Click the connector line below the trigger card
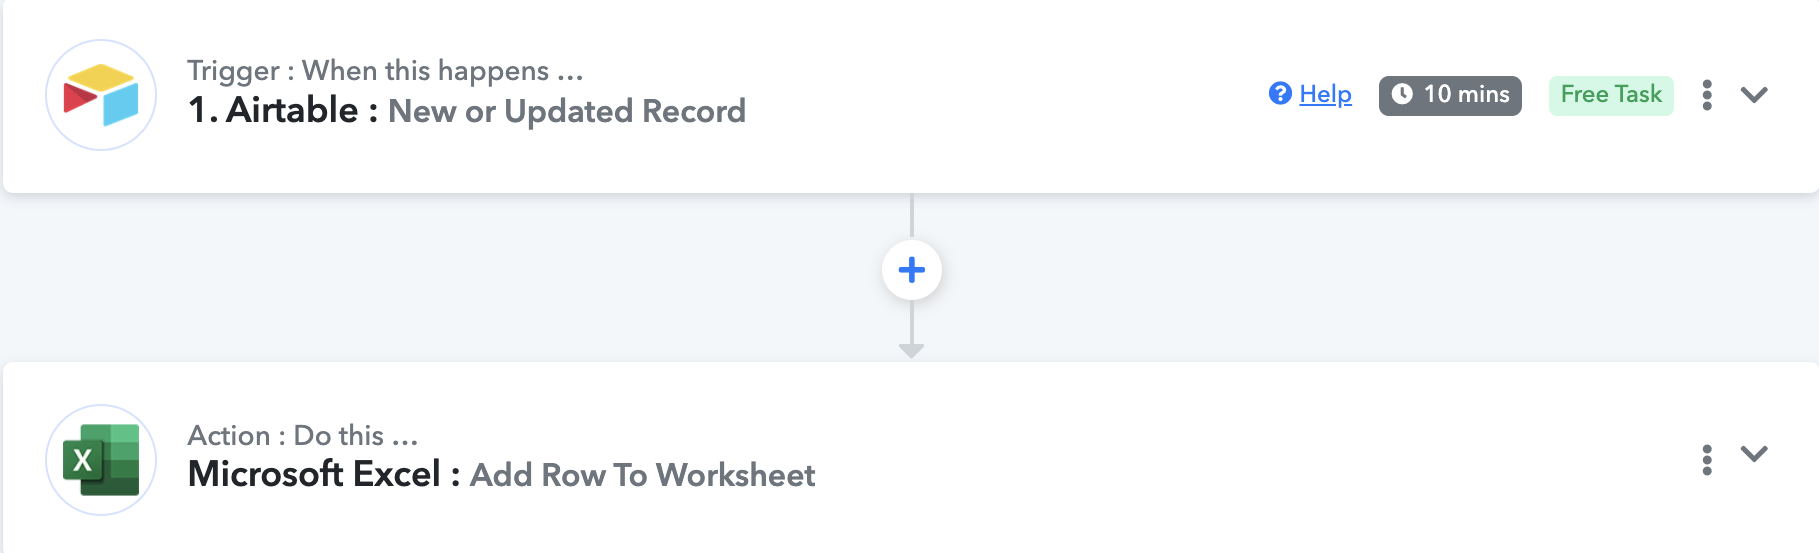Viewport: 1819px width, 553px height. click(912, 216)
